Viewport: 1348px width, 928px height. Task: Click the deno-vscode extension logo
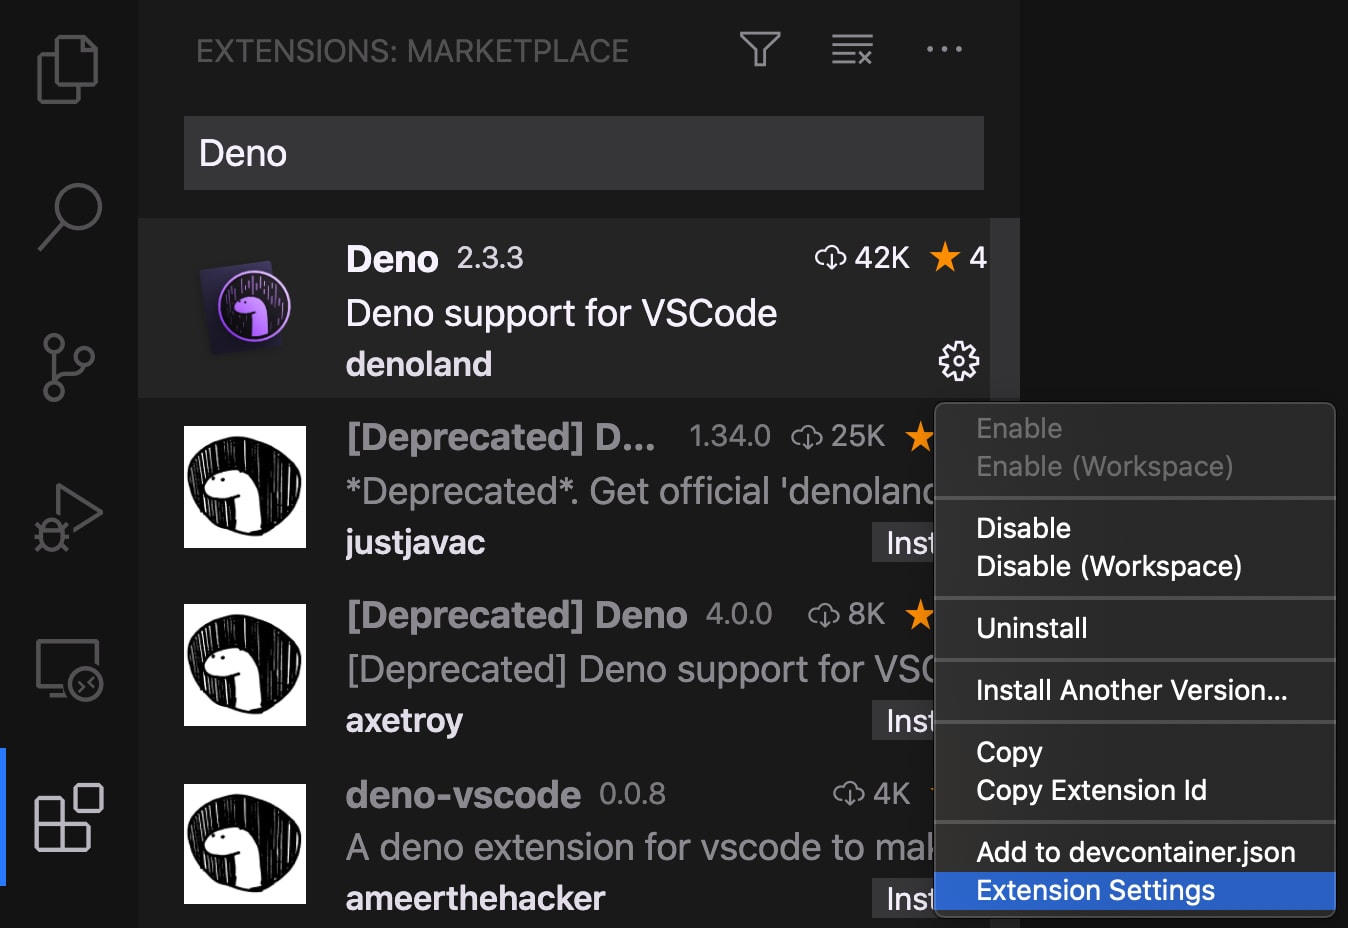(x=245, y=843)
